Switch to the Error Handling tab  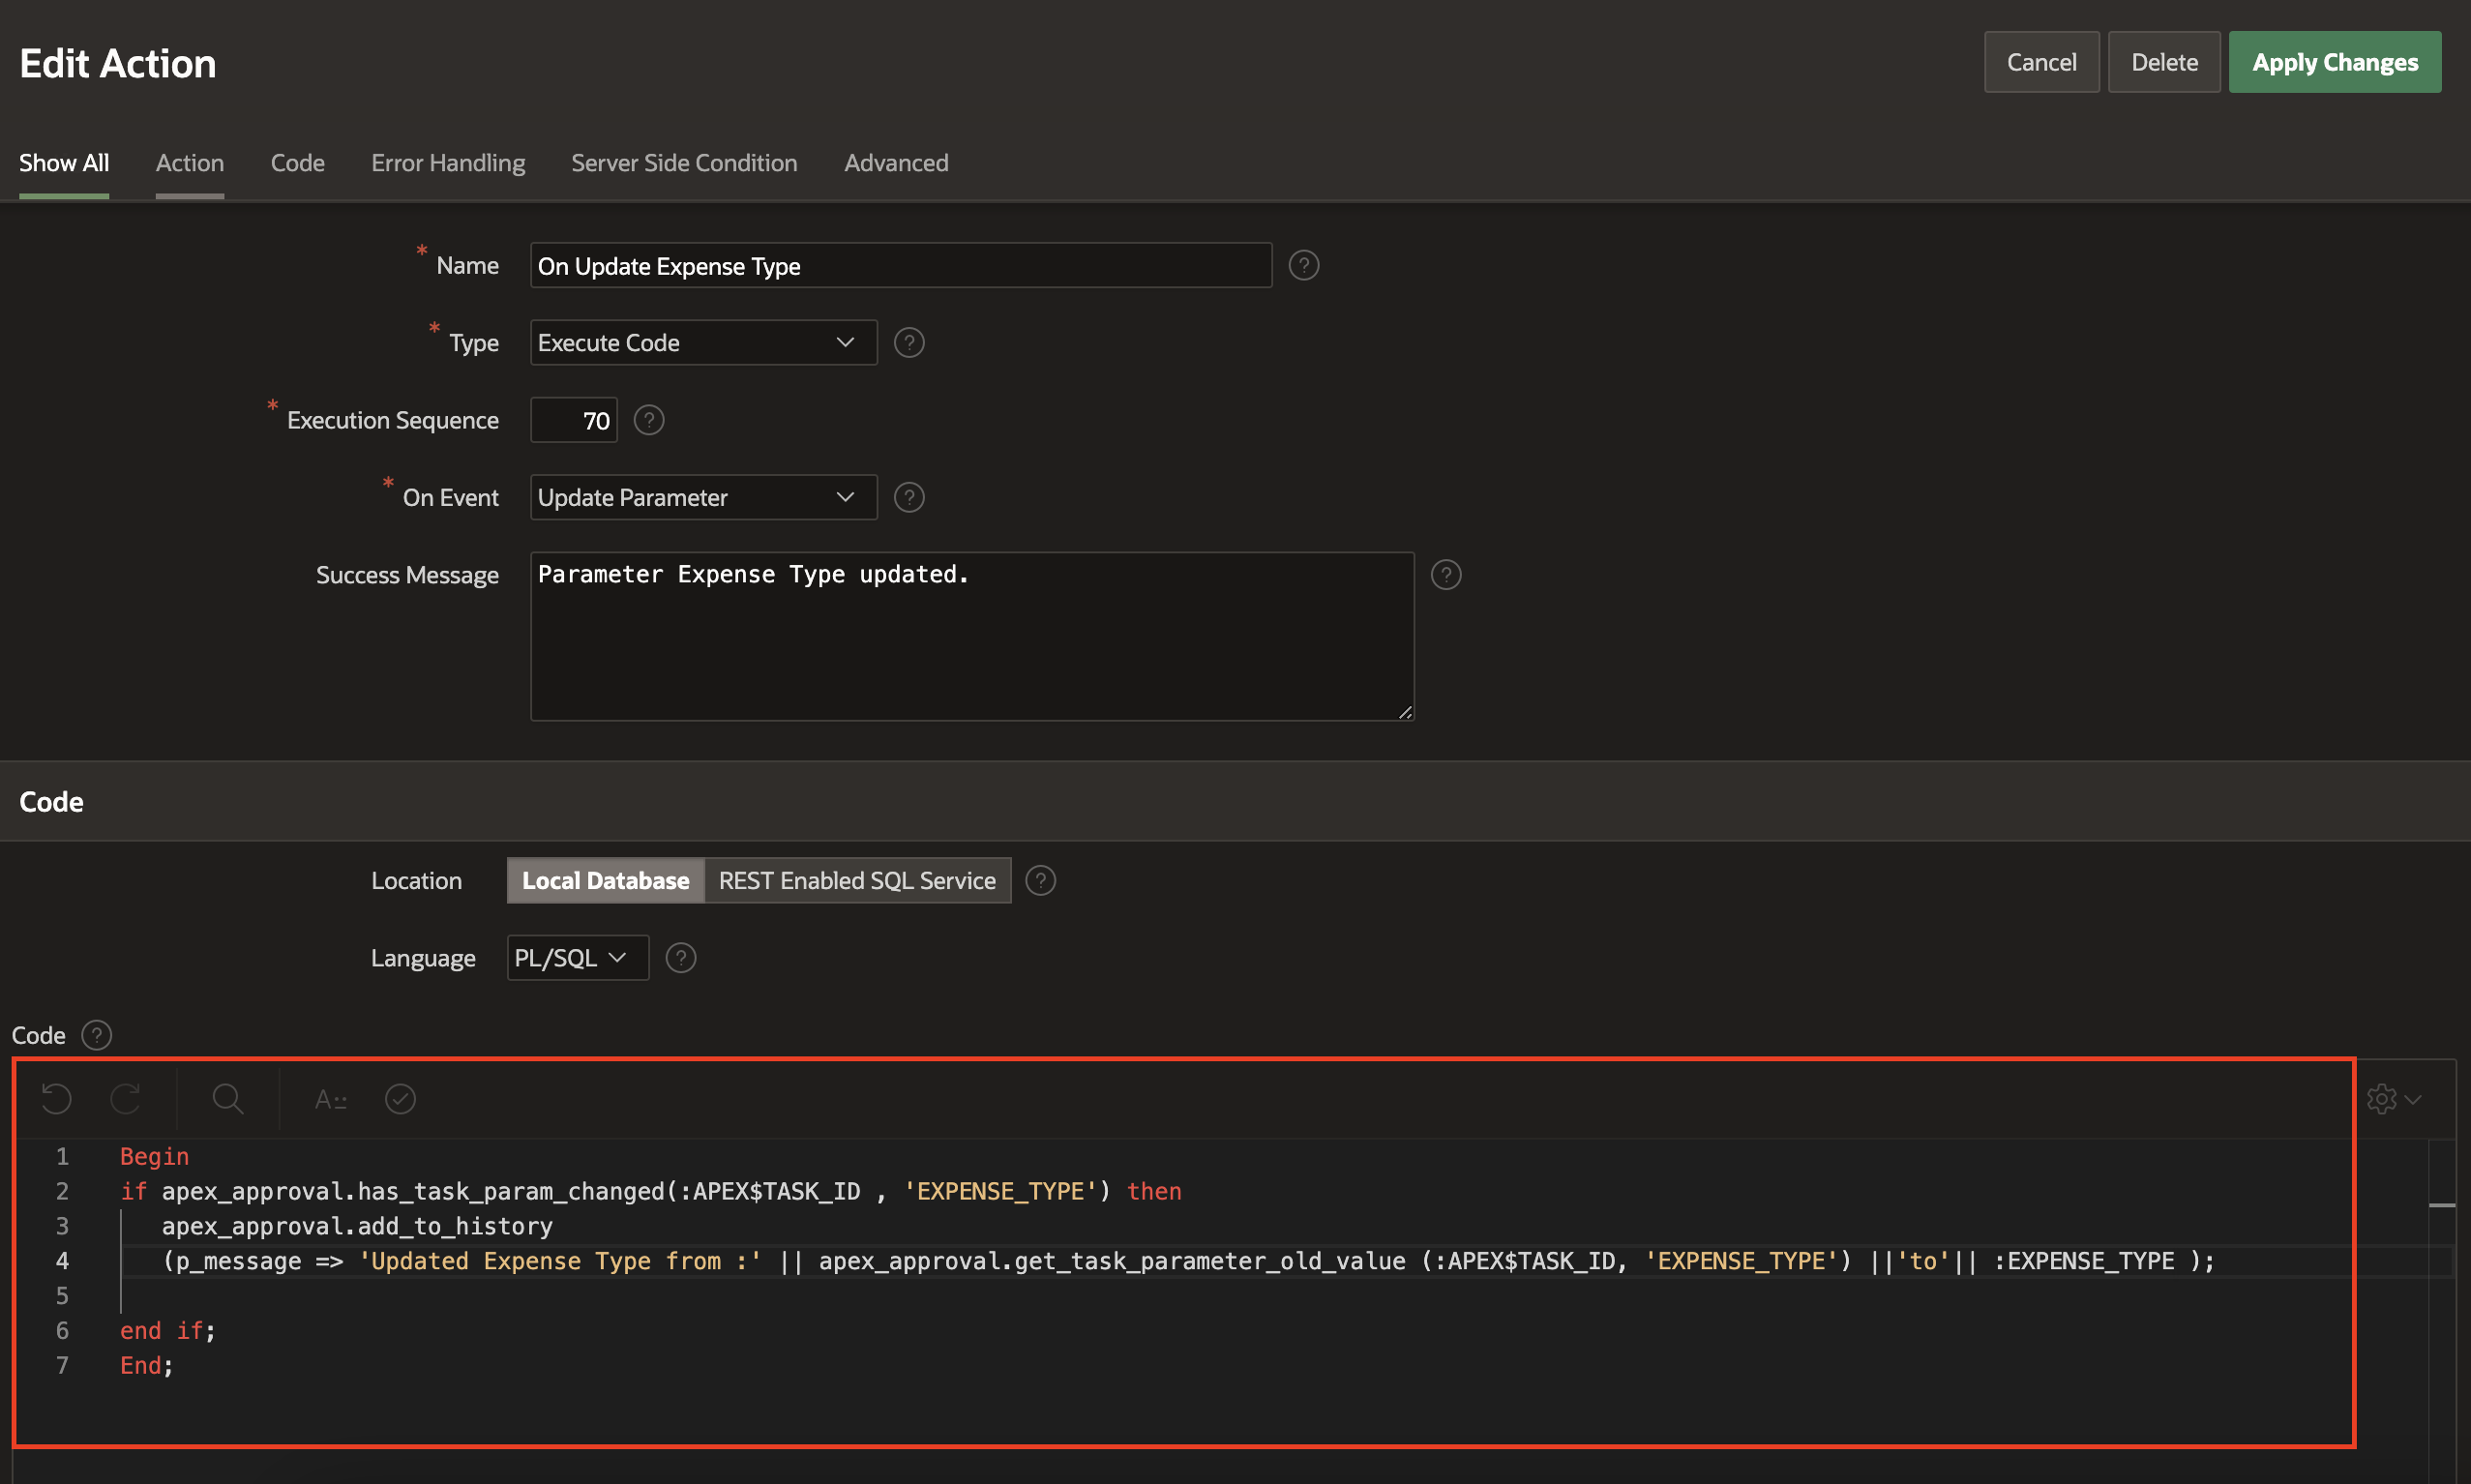pos(447,163)
